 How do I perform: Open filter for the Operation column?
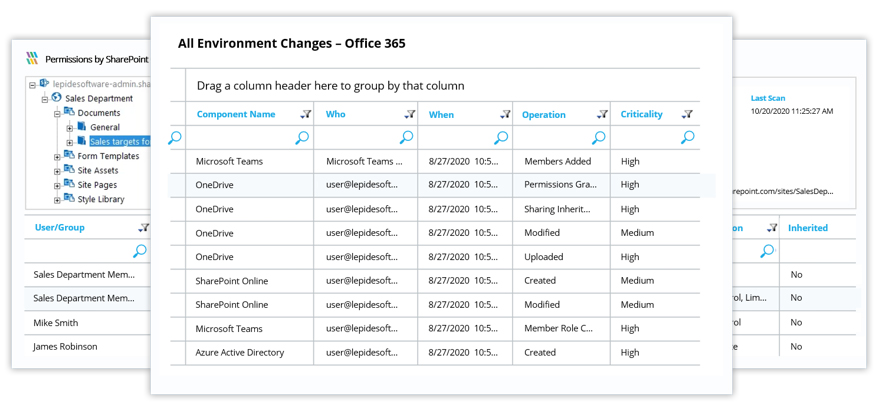pos(601,115)
